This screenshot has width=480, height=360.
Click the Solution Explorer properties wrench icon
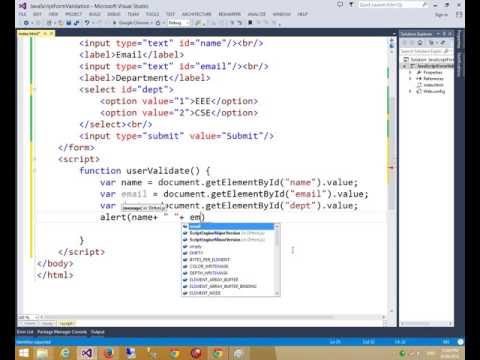click(x=443, y=43)
